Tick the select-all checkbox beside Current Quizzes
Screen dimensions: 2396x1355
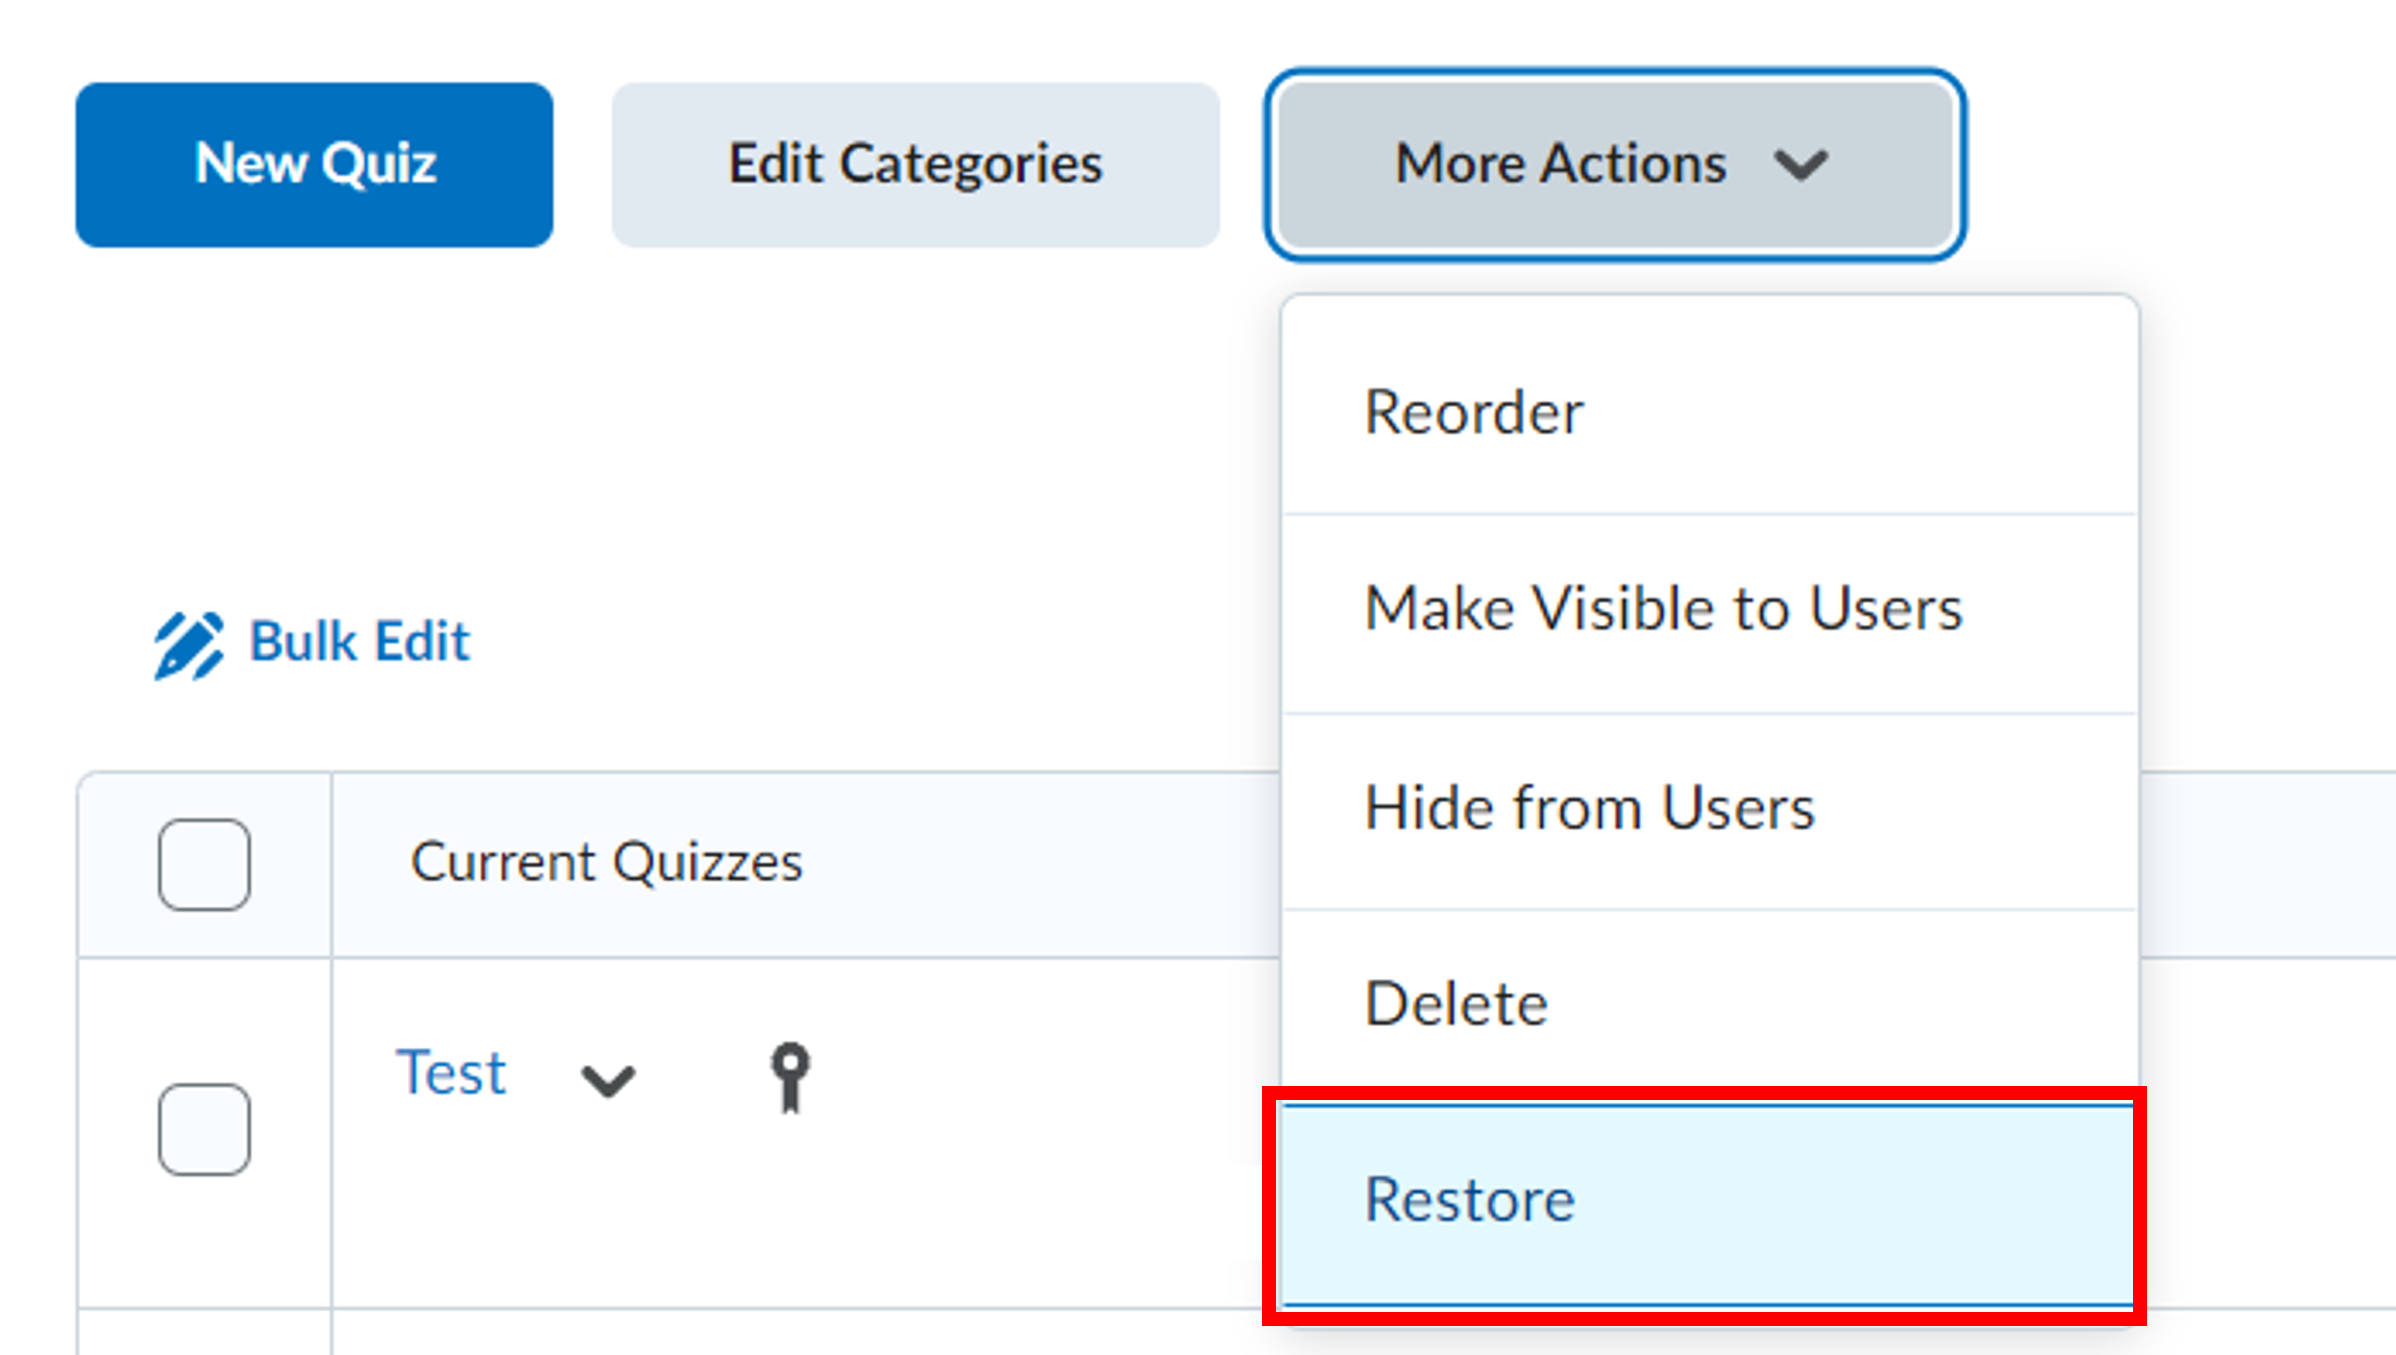(x=204, y=864)
